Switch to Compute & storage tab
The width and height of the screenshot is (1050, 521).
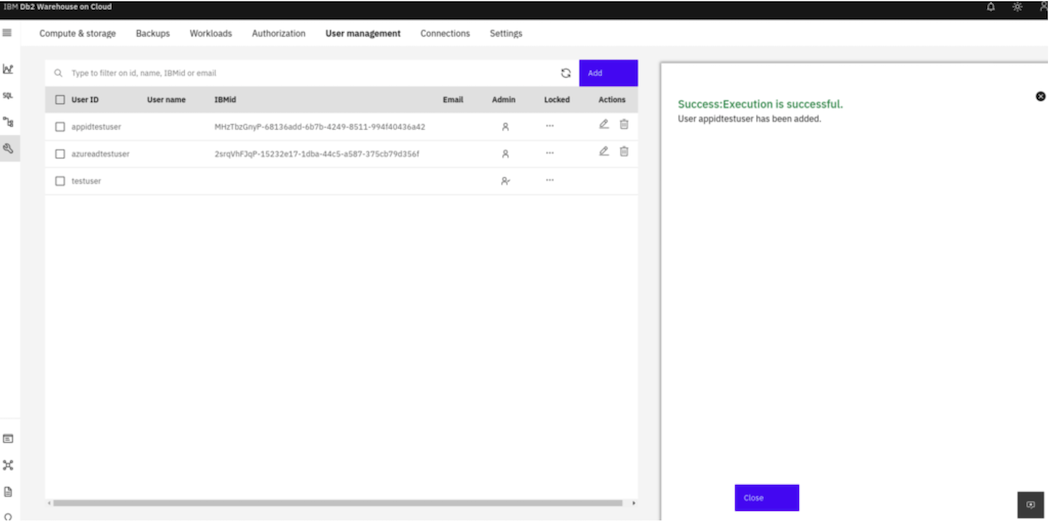[x=78, y=33]
